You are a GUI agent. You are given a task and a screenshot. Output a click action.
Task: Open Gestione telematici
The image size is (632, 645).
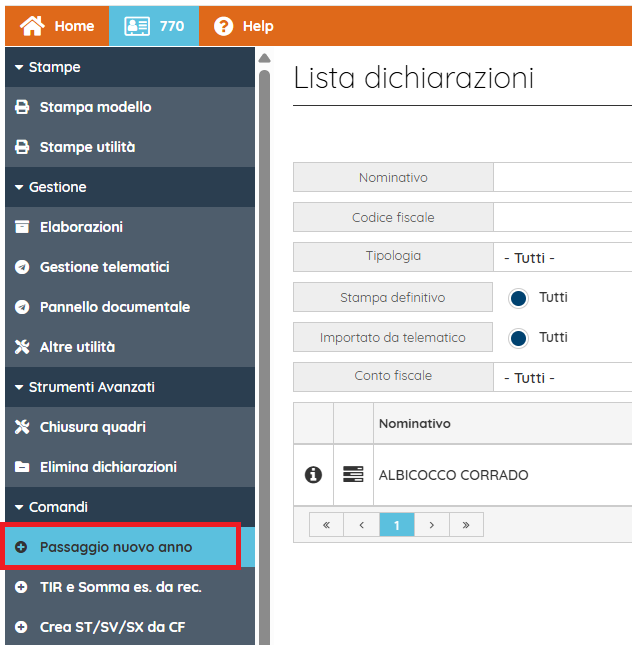(104, 267)
